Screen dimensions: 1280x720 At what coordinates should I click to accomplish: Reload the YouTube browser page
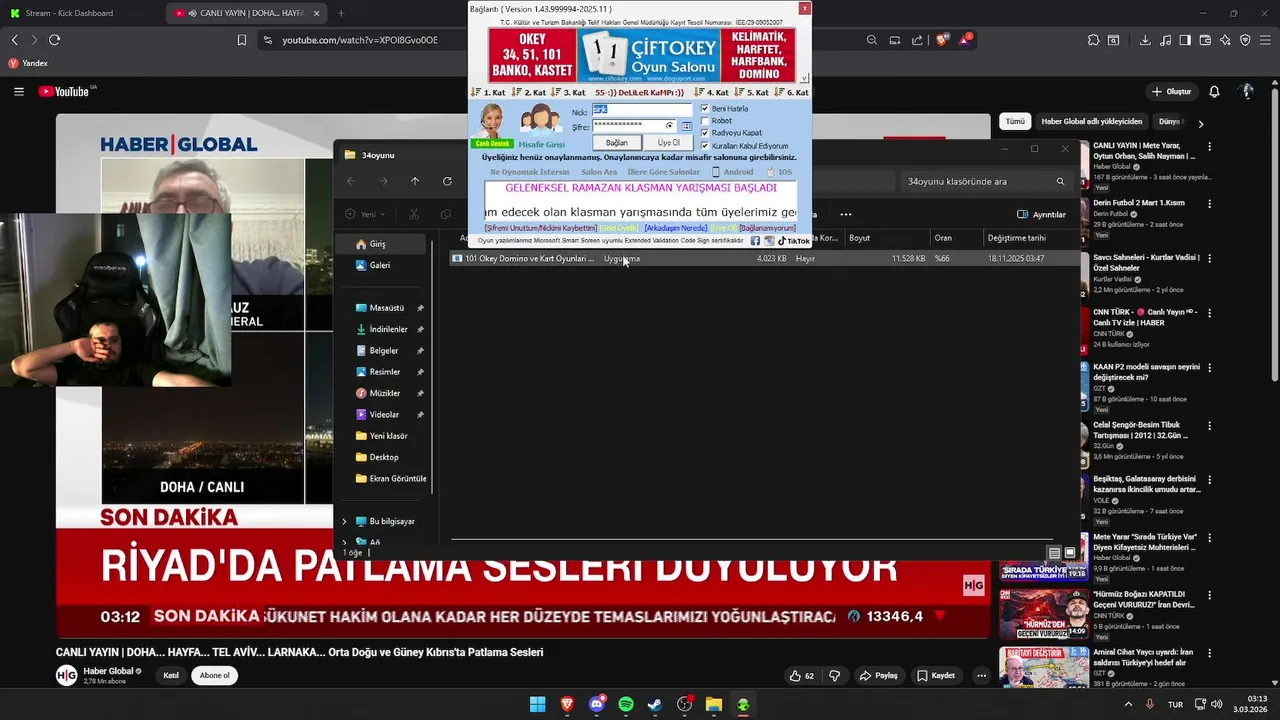tap(54, 40)
